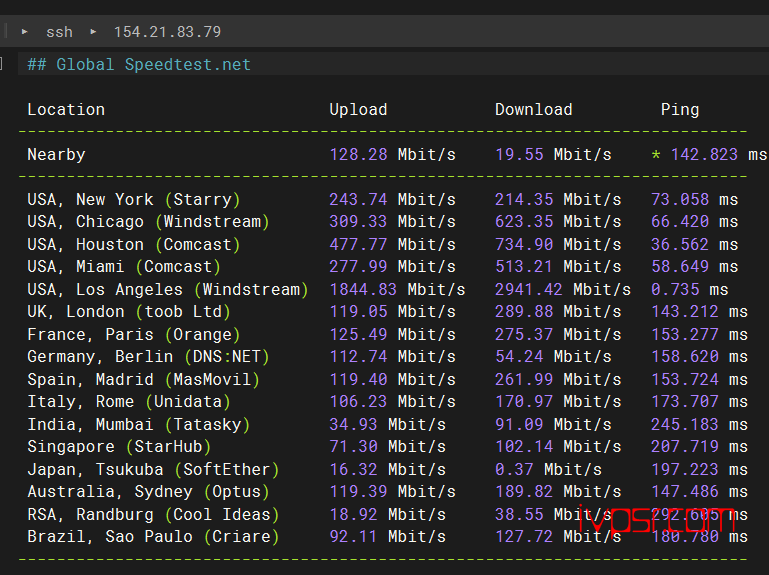Select Madrid ping 153.724
Screen dimensions: 769x575
coord(685,380)
